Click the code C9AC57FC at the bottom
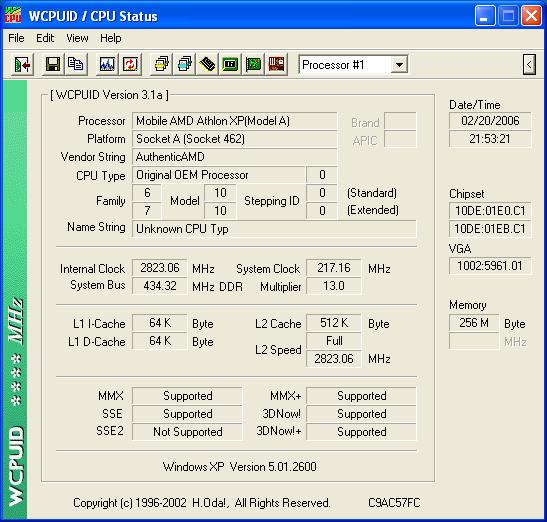 click(x=394, y=503)
